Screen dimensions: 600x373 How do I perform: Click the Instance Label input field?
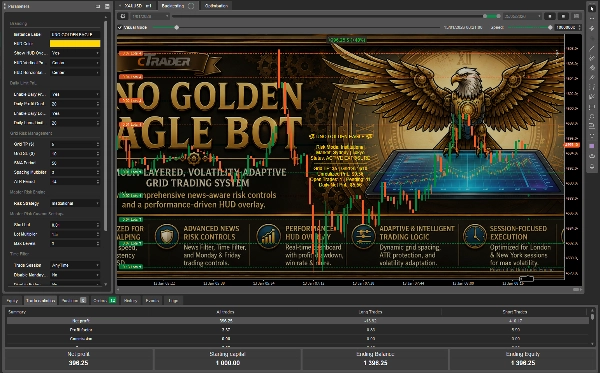tap(75, 34)
